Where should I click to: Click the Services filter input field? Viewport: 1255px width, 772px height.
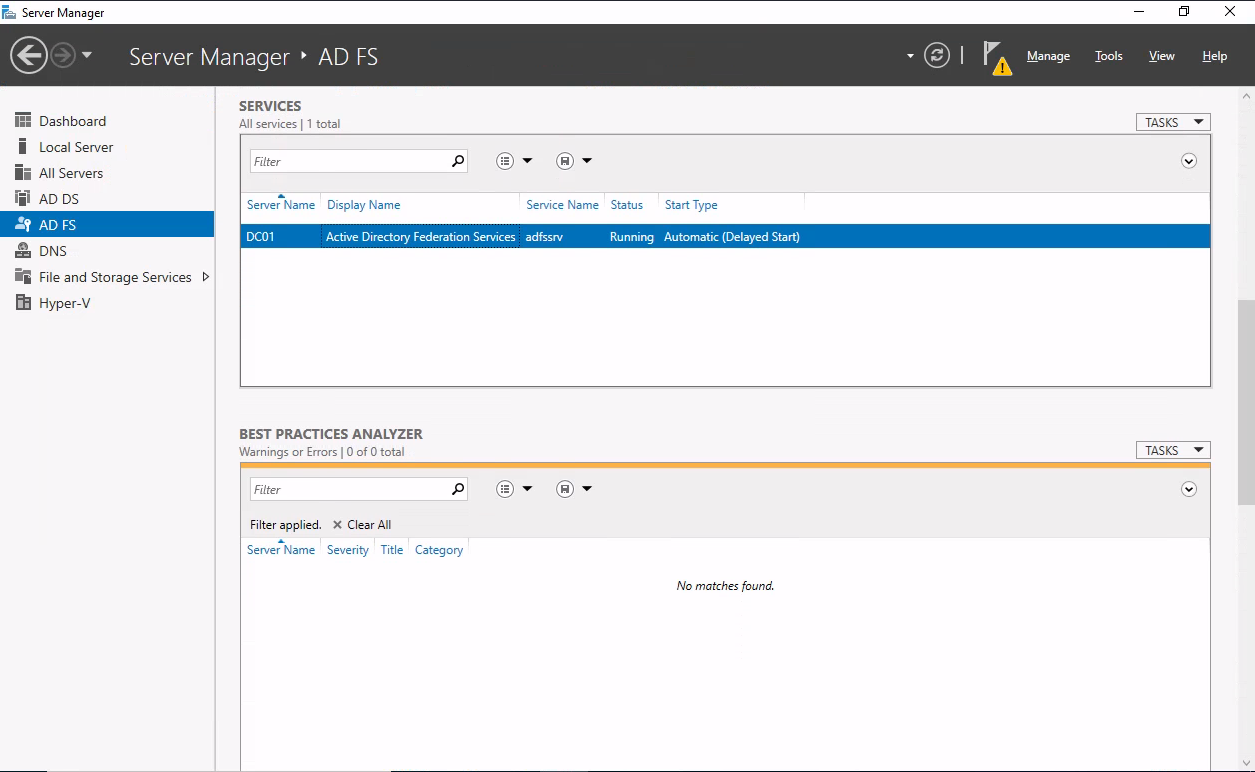(349, 161)
